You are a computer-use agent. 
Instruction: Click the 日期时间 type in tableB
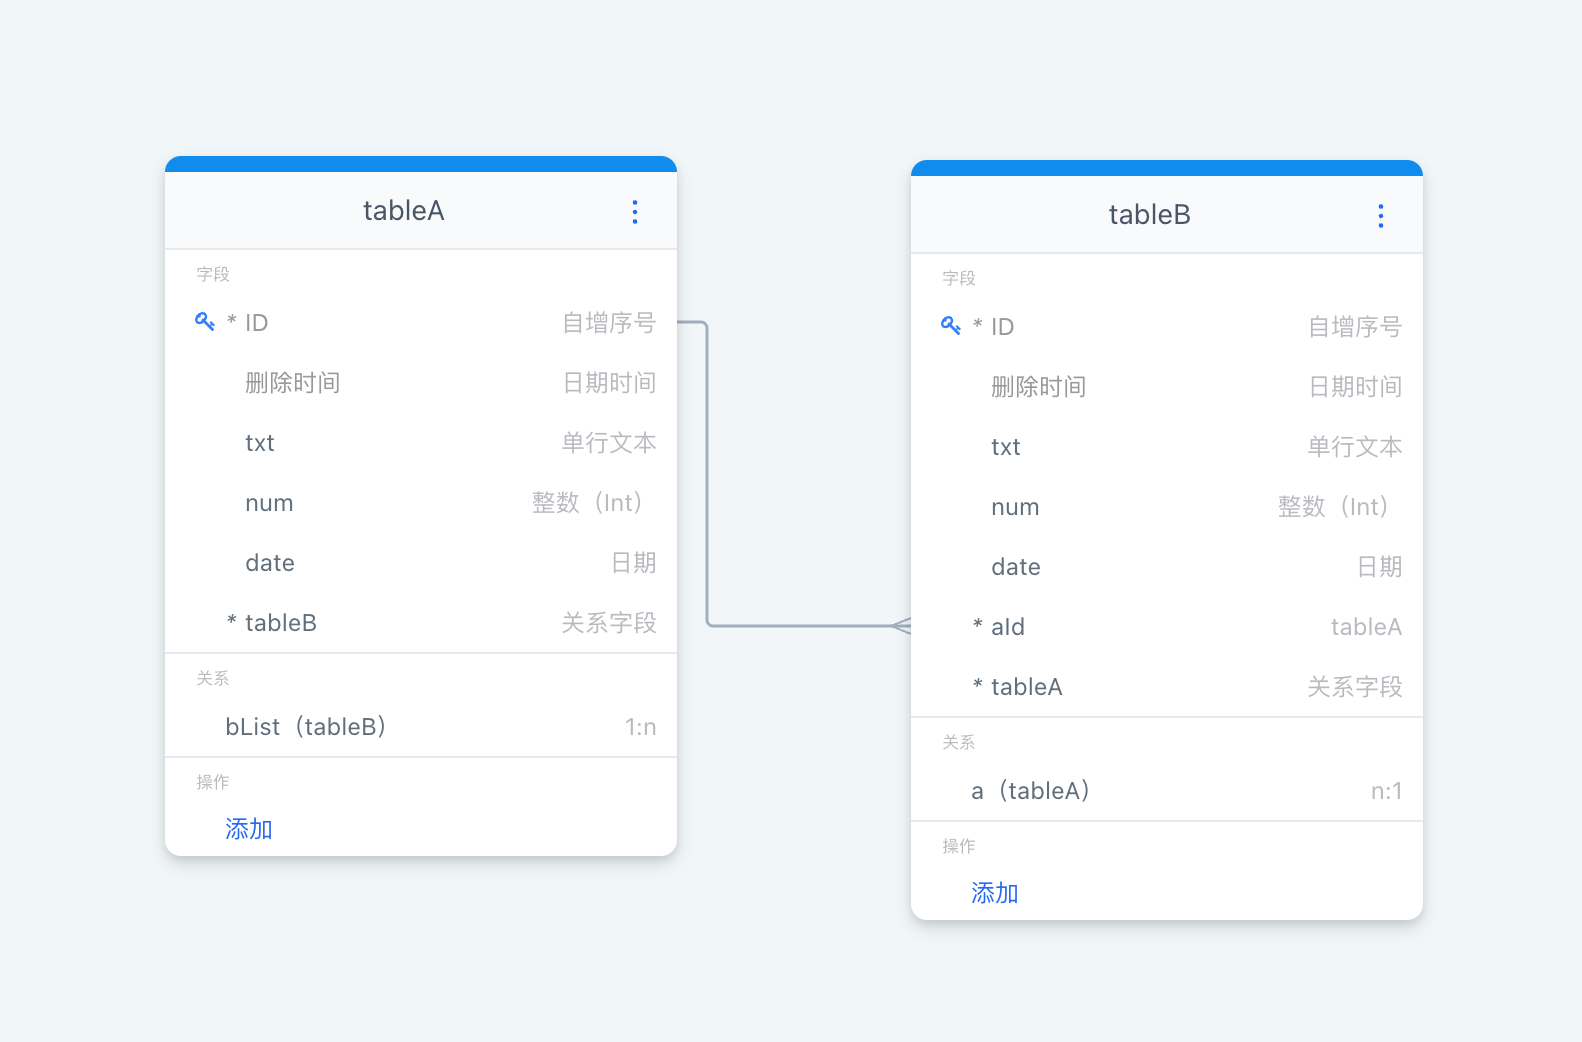click(x=1355, y=387)
